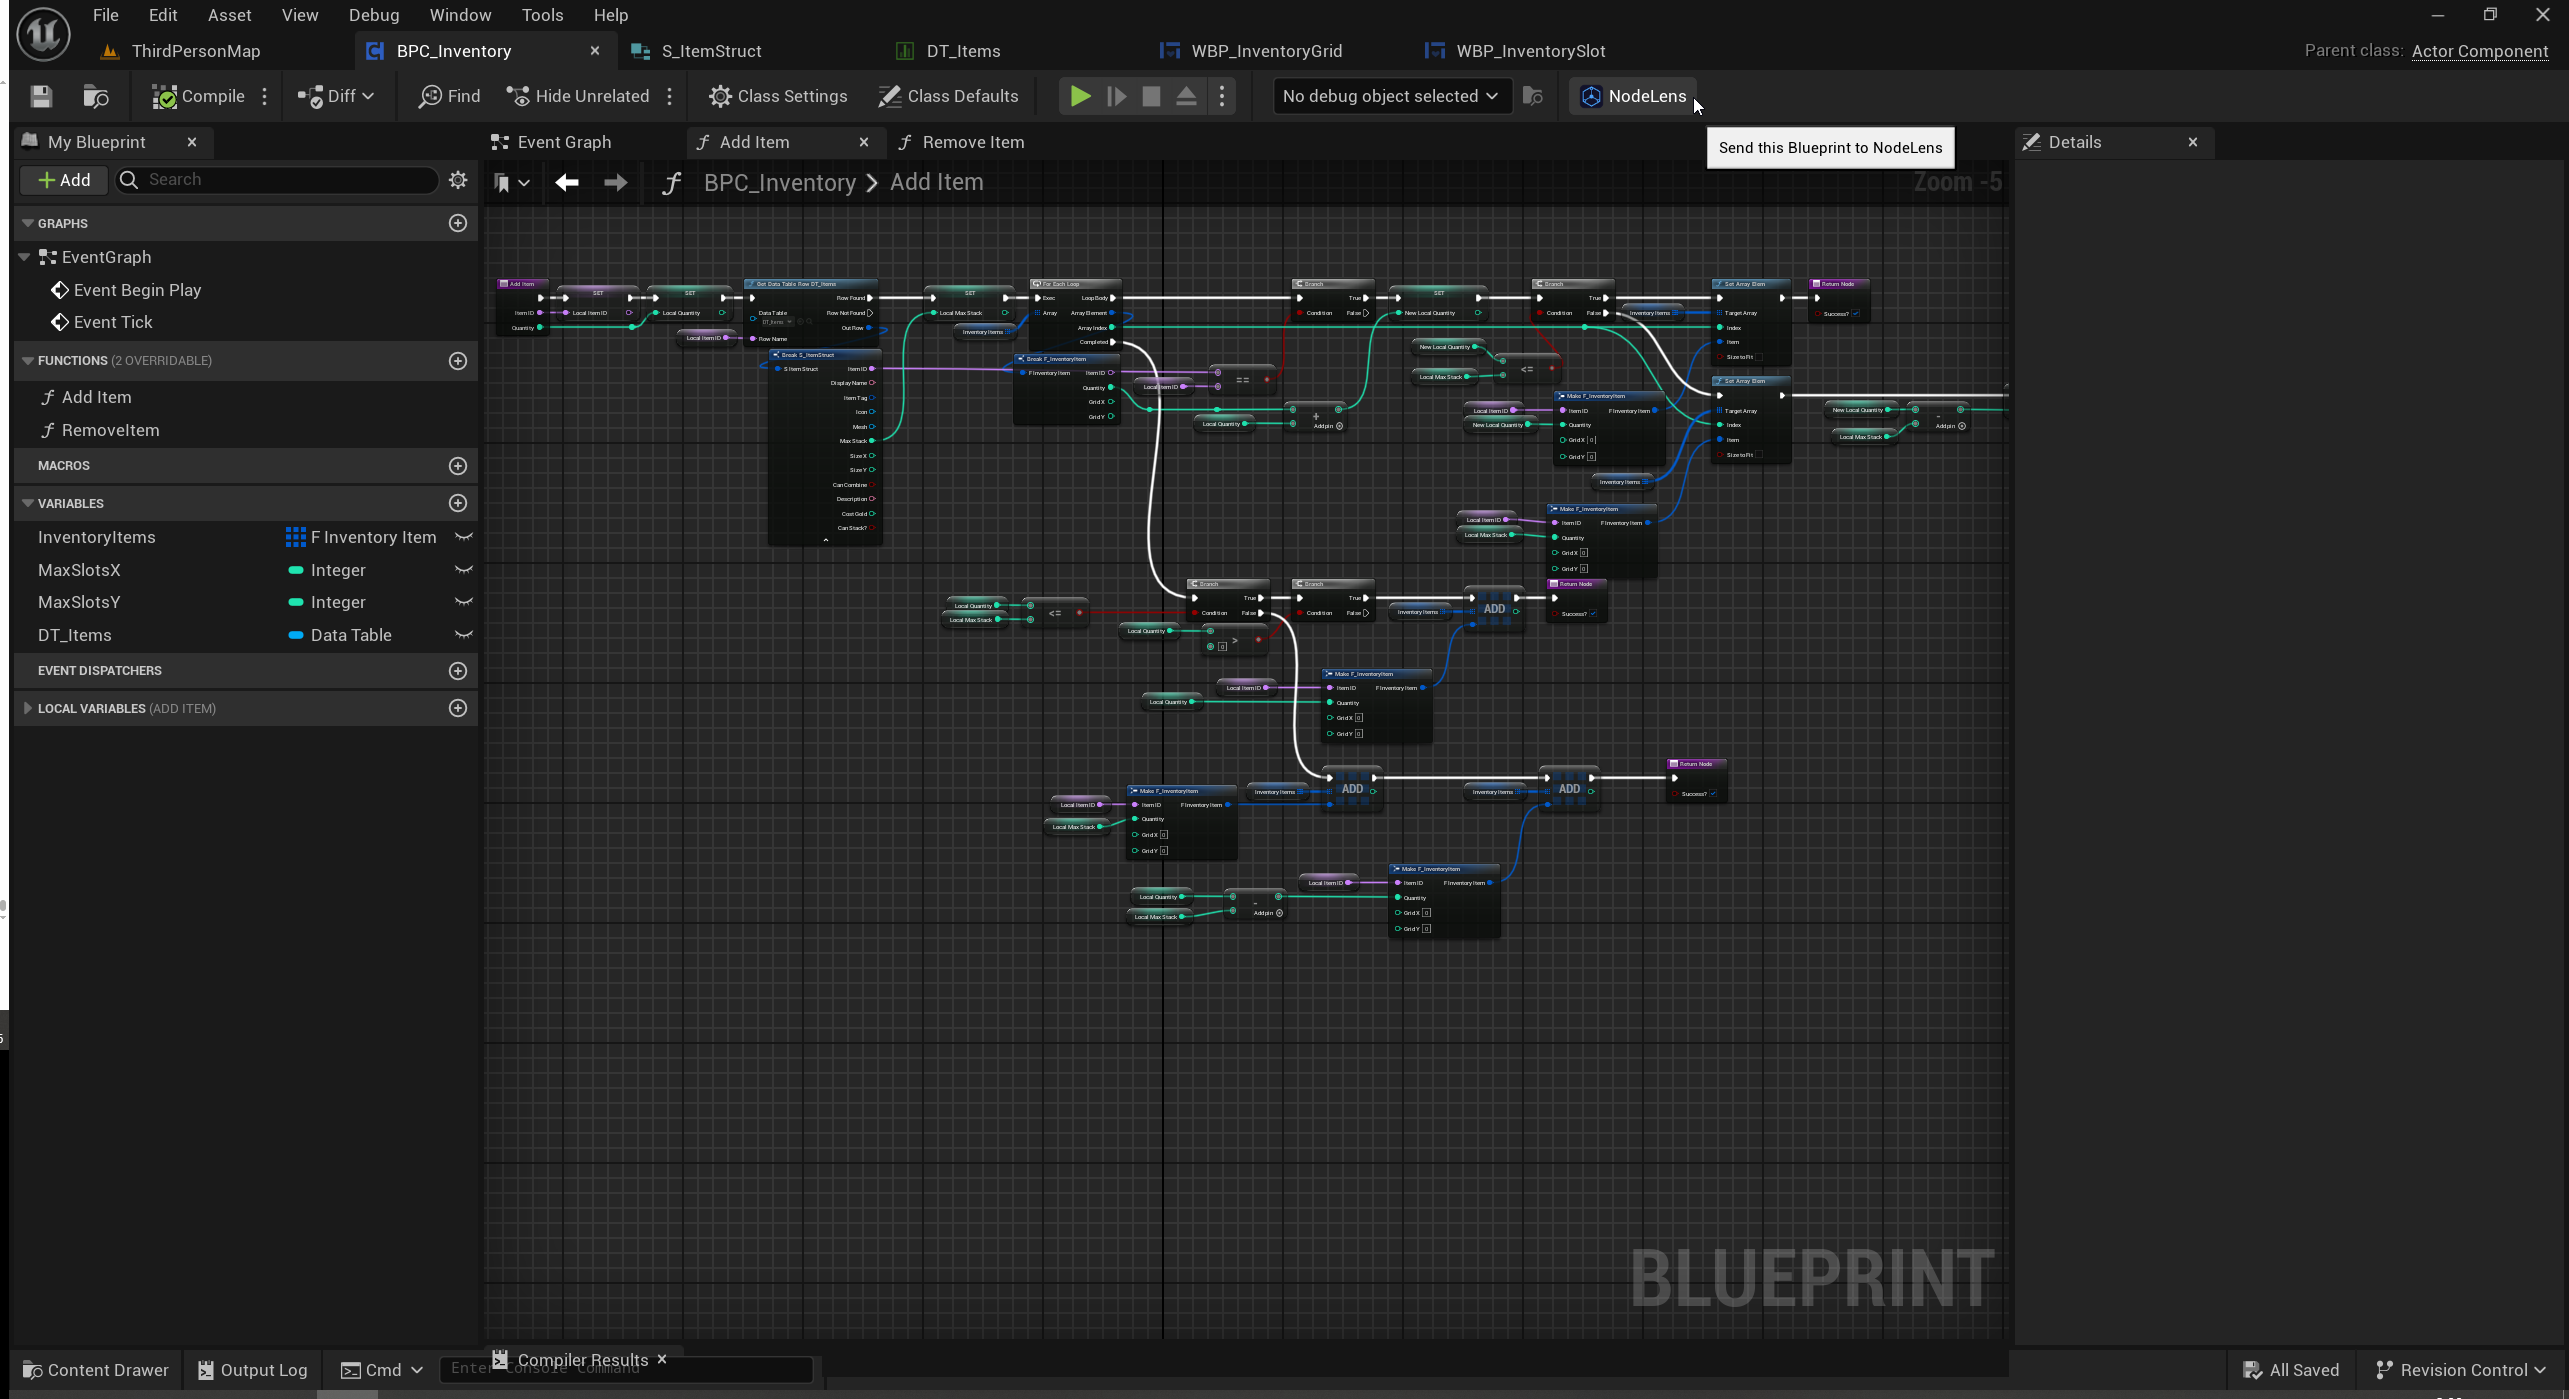Click the graph back navigation arrow

[x=567, y=182]
